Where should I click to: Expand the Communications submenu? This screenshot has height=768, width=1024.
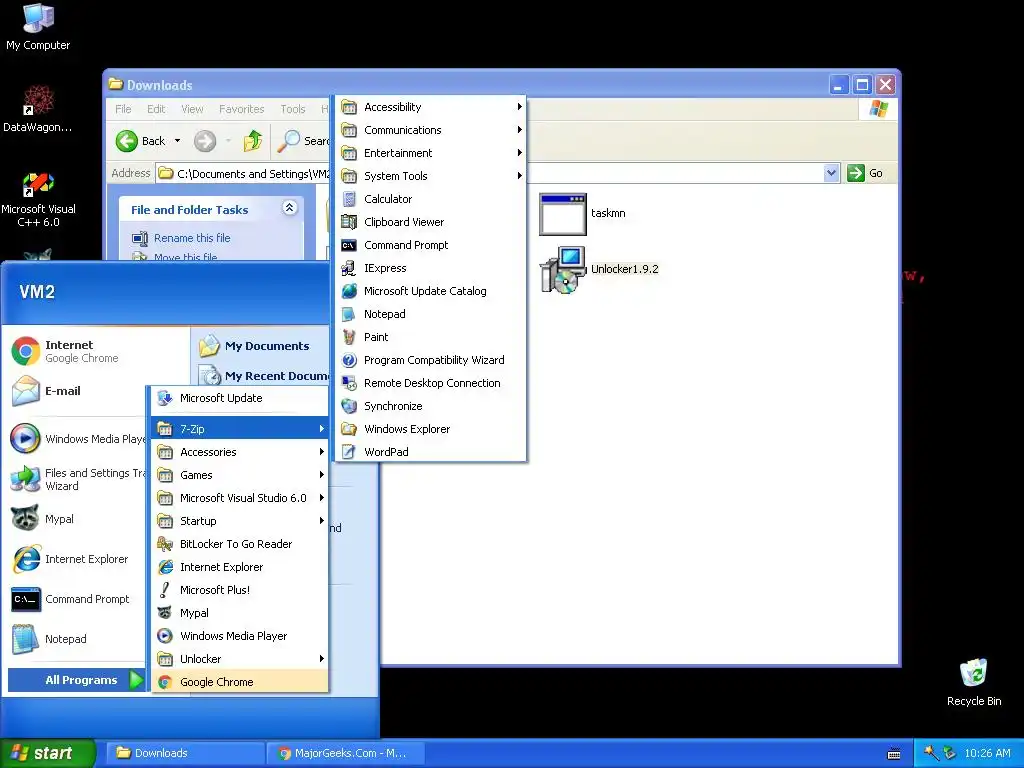pyautogui.click(x=430, y=130)
